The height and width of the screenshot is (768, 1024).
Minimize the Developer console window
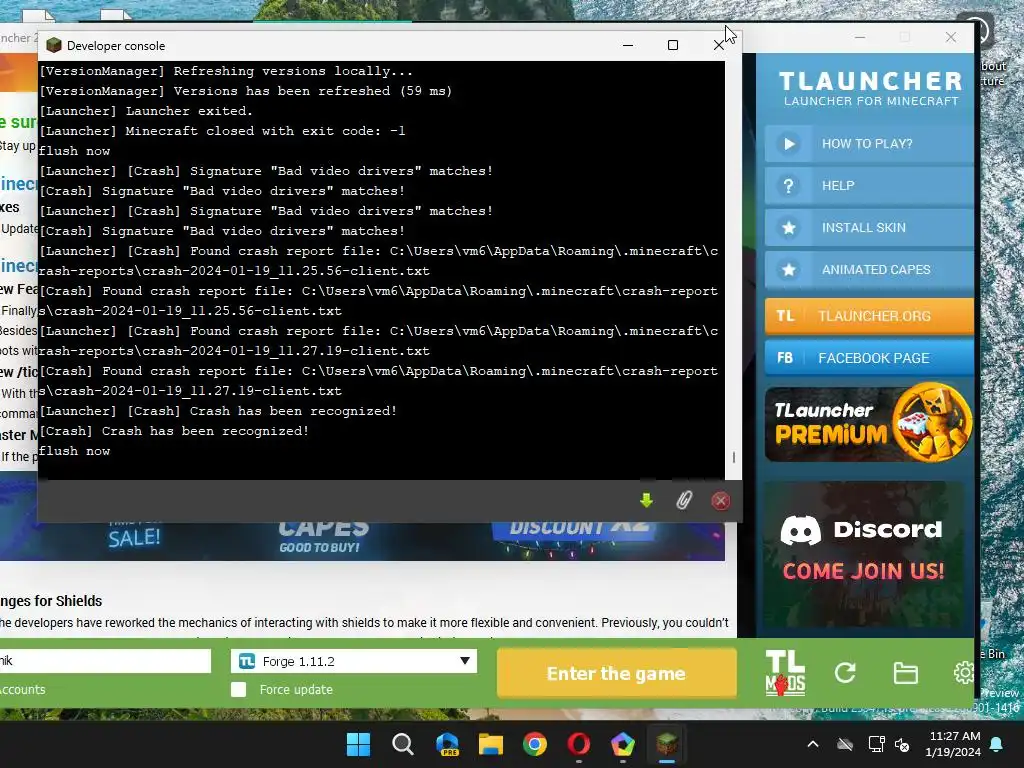click(x=628, y=45)
